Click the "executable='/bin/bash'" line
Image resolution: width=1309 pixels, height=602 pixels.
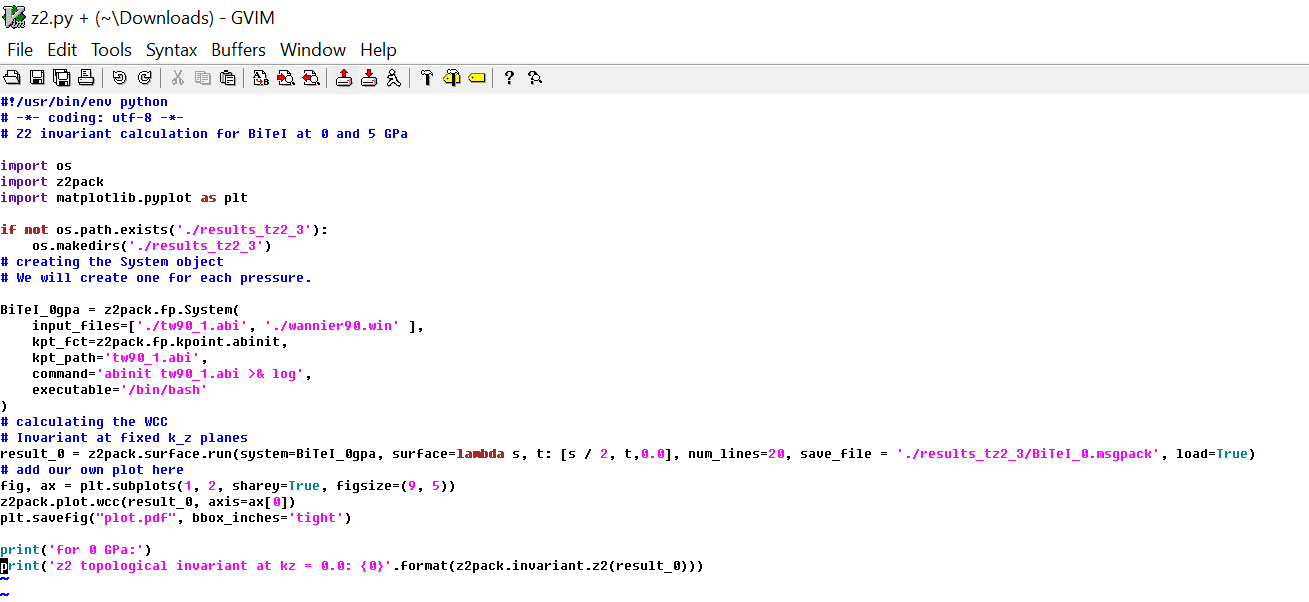(120, 390)
